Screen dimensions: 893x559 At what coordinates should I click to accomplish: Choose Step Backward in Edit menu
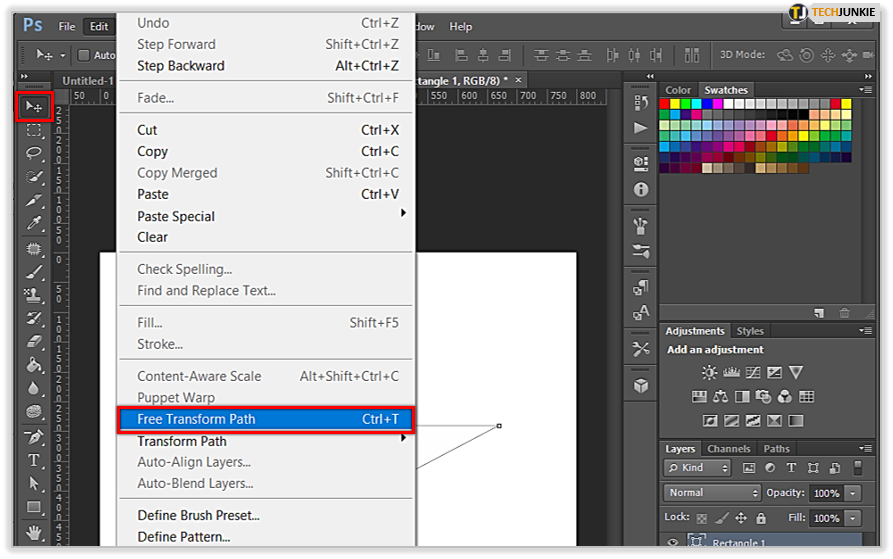tap(266, 66)
